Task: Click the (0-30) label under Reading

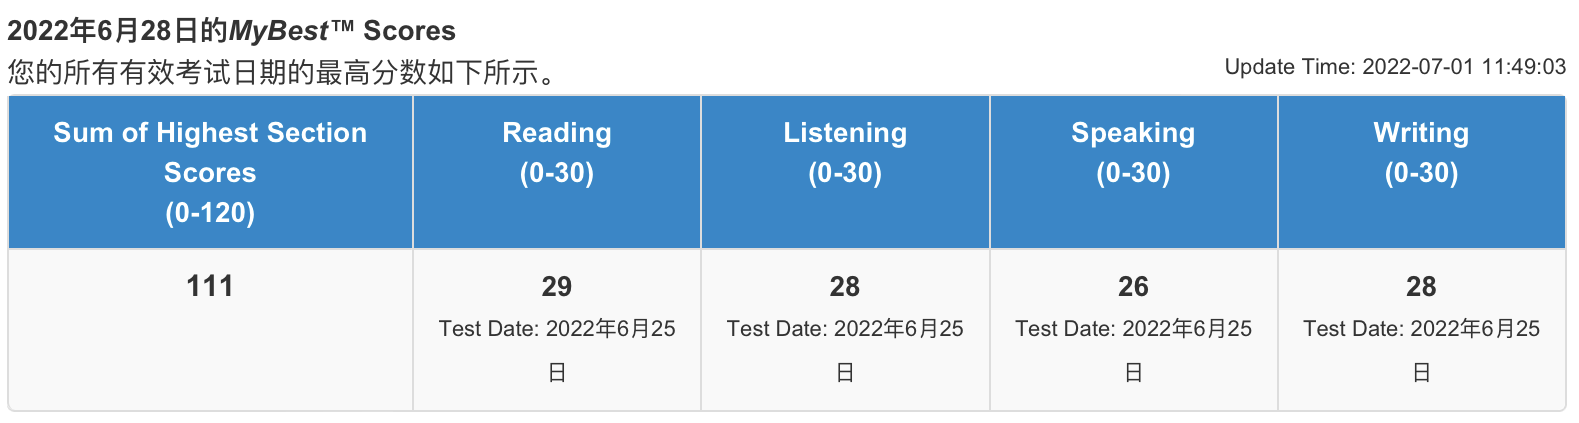Action: [x=557, y=173]
